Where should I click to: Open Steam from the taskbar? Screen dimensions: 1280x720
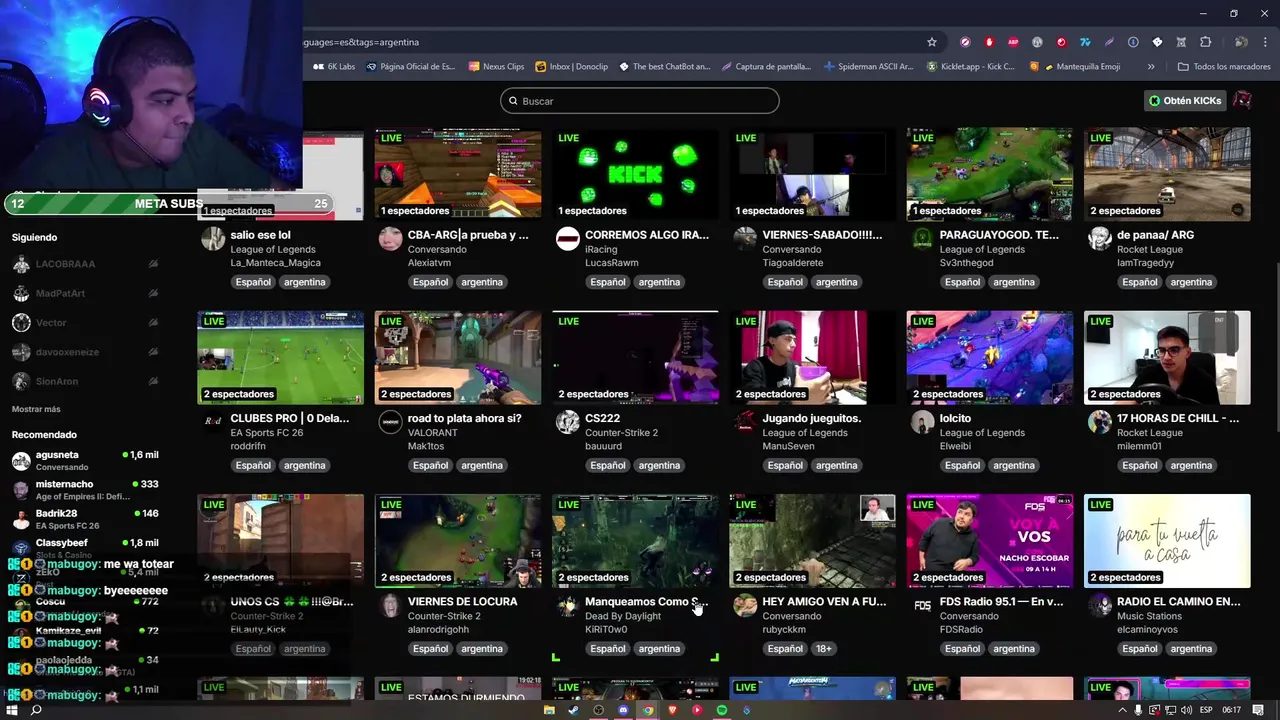574,710
